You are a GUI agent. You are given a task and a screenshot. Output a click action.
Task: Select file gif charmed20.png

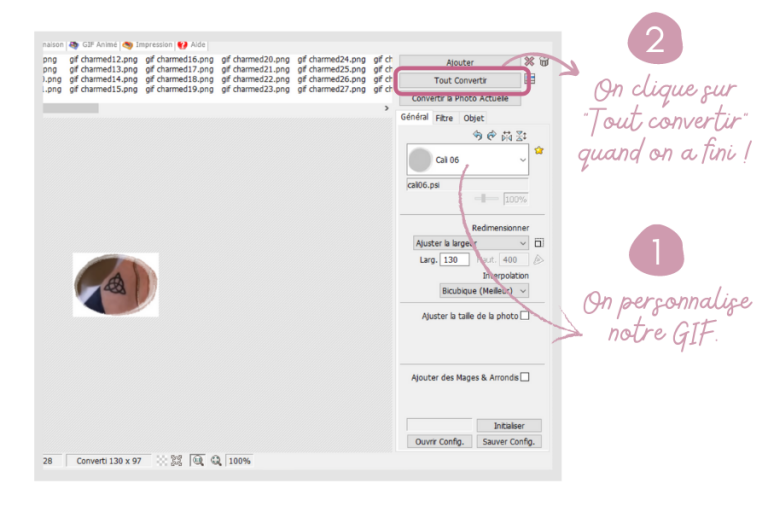pyautogui.click(x=255, y=59)
